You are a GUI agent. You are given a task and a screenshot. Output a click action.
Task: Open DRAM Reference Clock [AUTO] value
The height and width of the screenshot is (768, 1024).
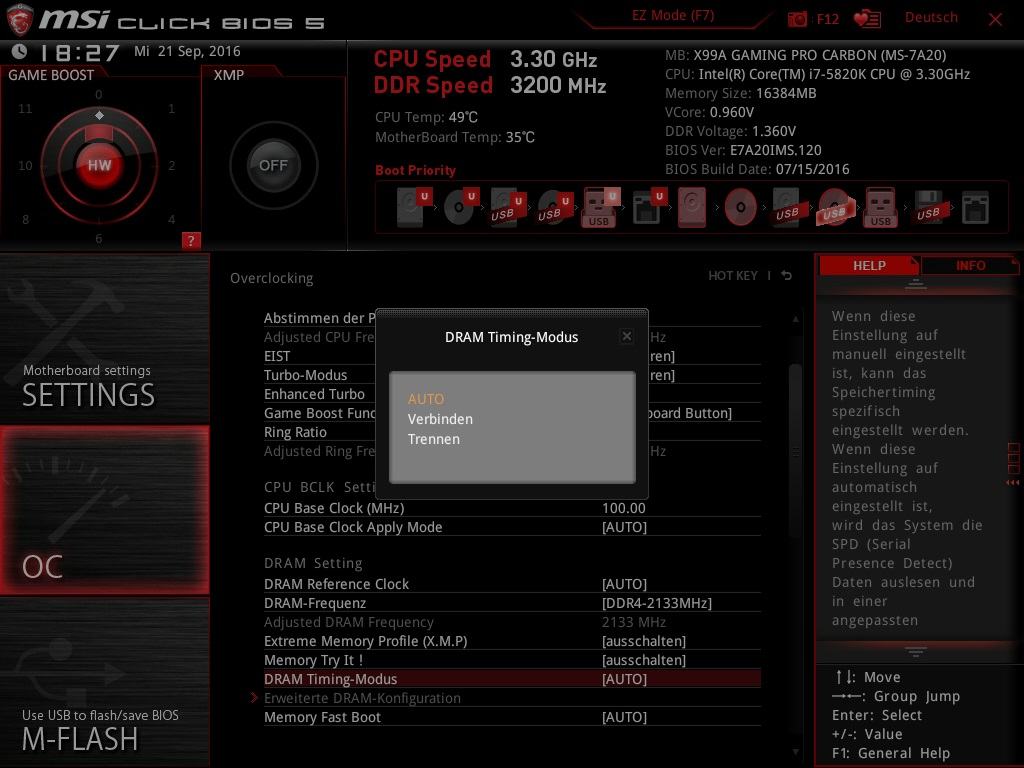pyautogui.click(x=624, y=584)
